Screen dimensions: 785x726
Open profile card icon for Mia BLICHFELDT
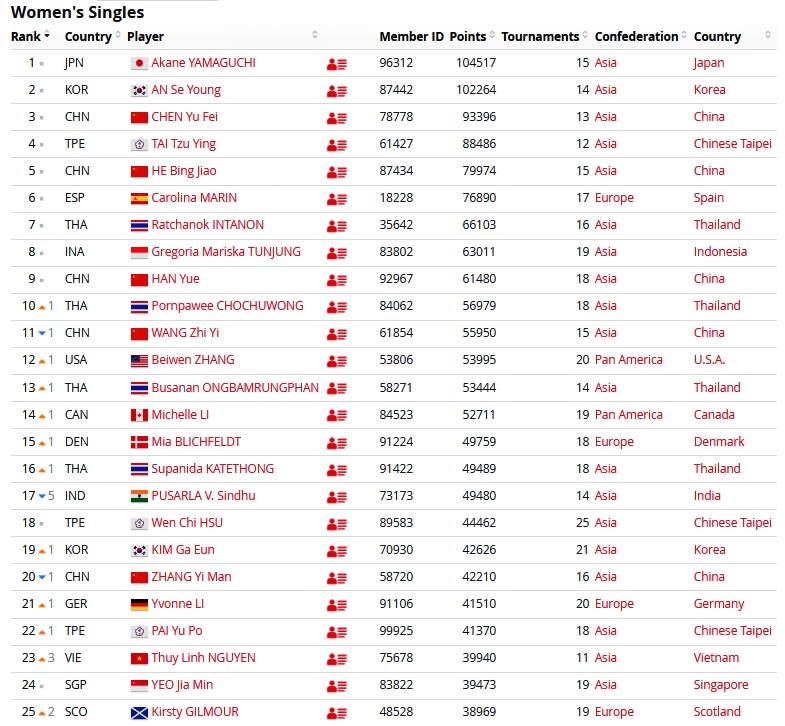point(336,443)
